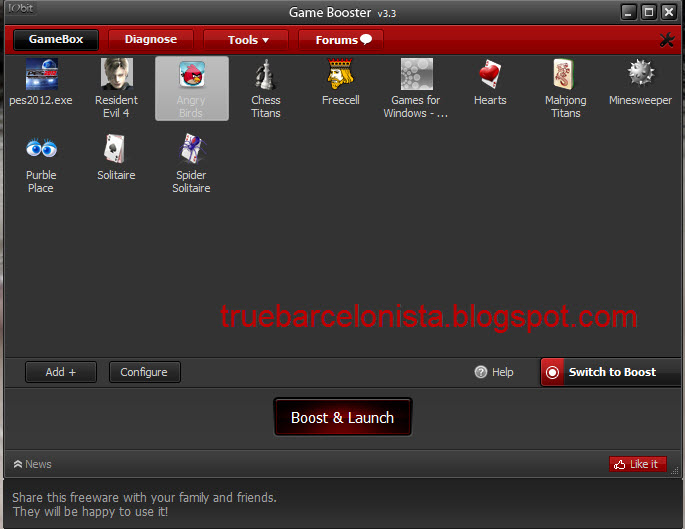
Task: Click the Like it button
Action: click(638, 464)
